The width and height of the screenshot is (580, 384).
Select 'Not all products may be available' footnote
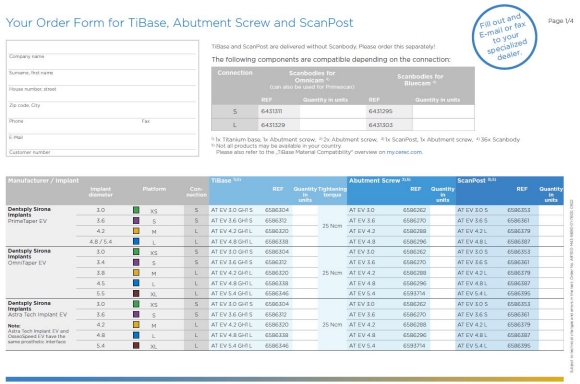278,146
